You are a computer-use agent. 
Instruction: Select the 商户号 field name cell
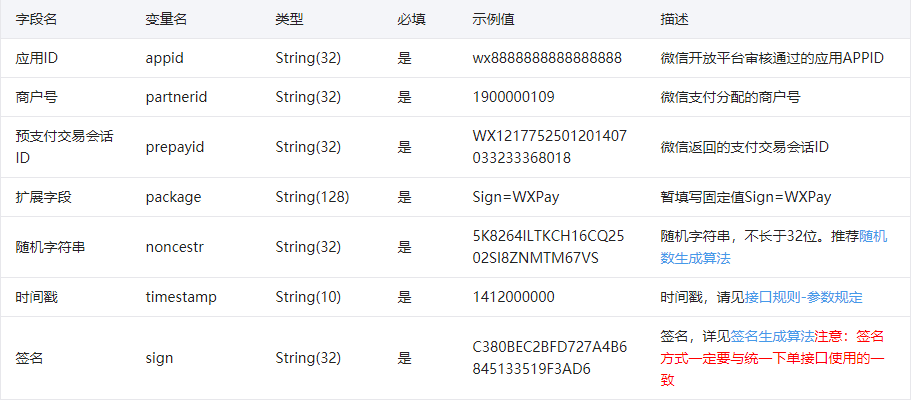36,97
